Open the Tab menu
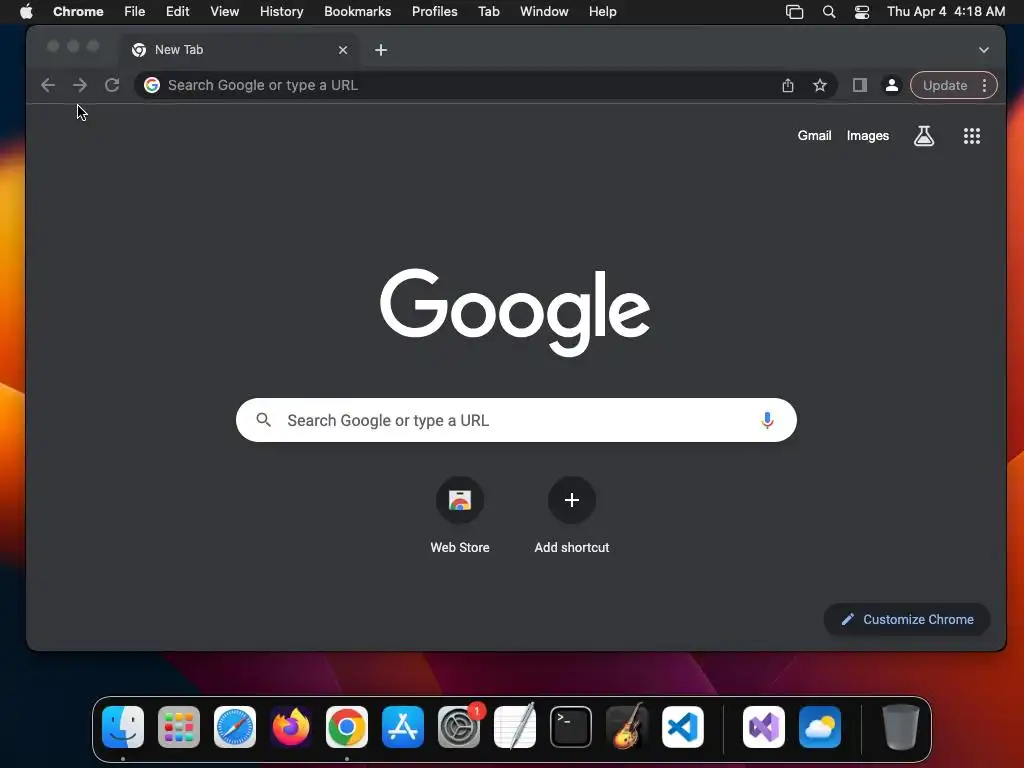 coord(488,11)
